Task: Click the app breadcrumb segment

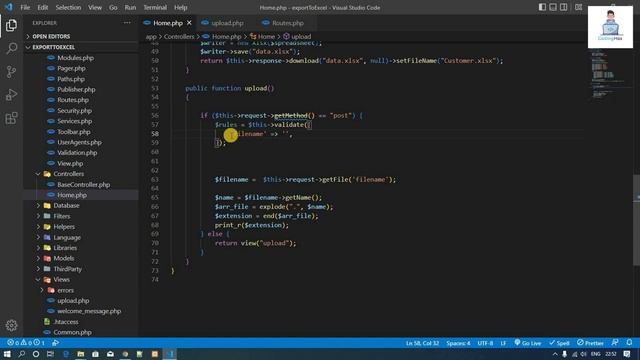Action: tap(151, 36)
